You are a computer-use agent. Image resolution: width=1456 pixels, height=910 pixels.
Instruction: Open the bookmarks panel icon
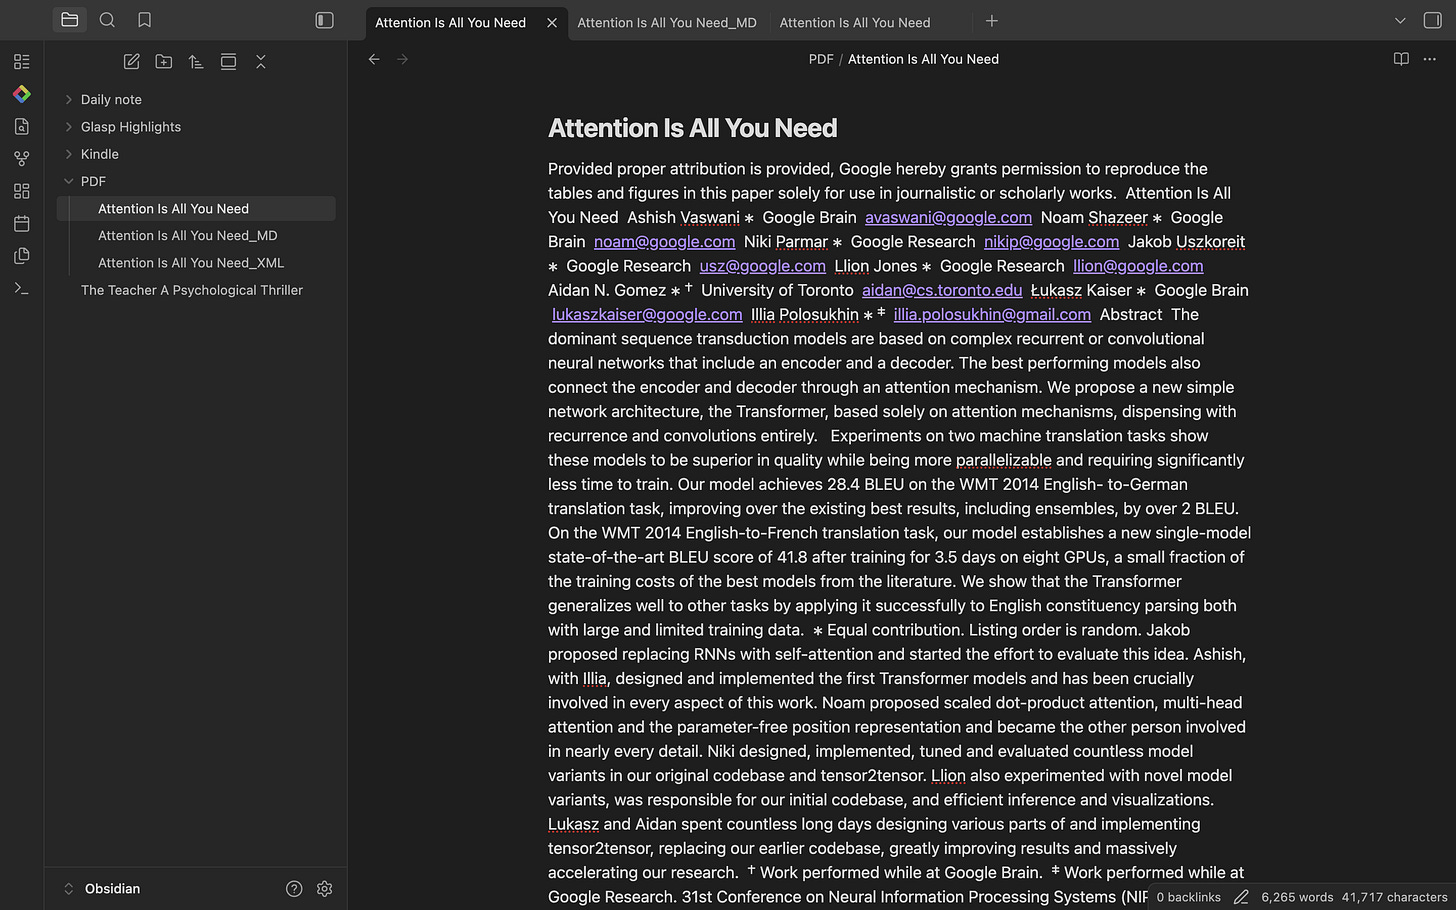[144, 20]
